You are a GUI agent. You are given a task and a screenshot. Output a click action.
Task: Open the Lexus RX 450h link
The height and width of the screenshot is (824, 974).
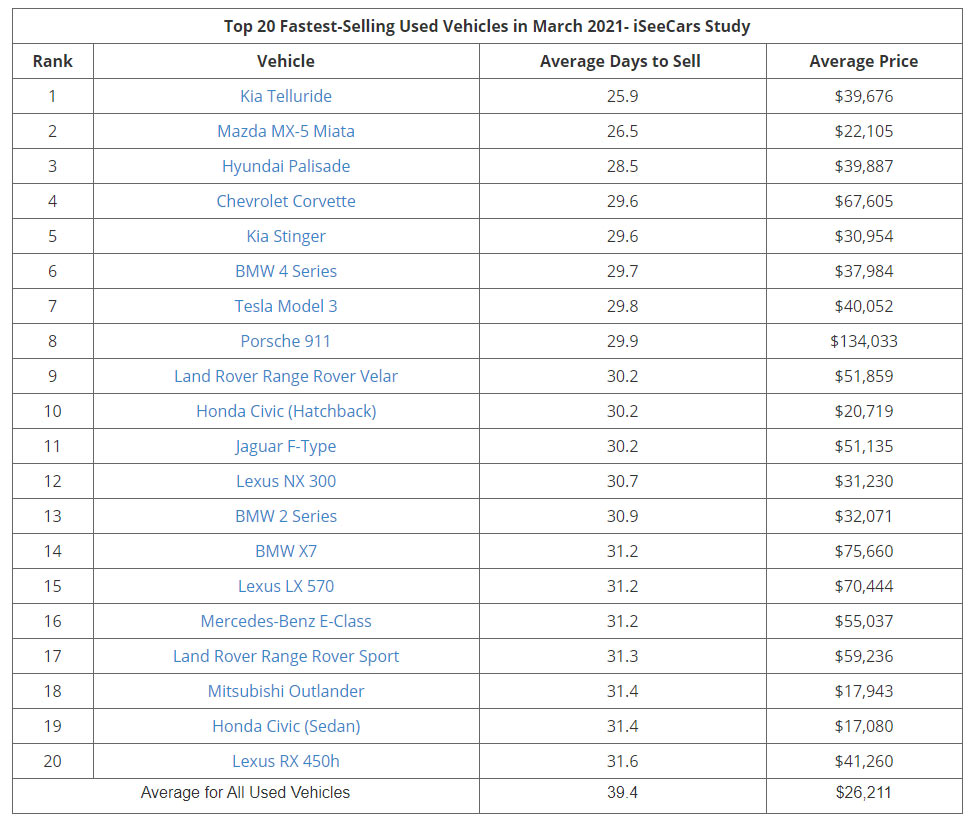tap(286, 761)
